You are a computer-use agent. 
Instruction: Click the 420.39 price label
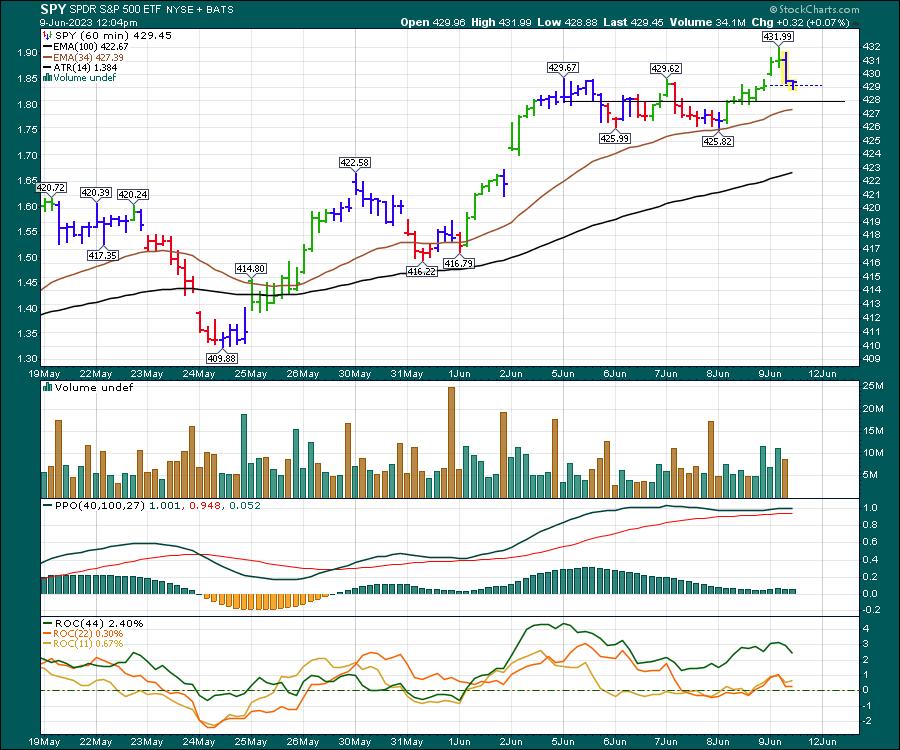coord(96,193)
